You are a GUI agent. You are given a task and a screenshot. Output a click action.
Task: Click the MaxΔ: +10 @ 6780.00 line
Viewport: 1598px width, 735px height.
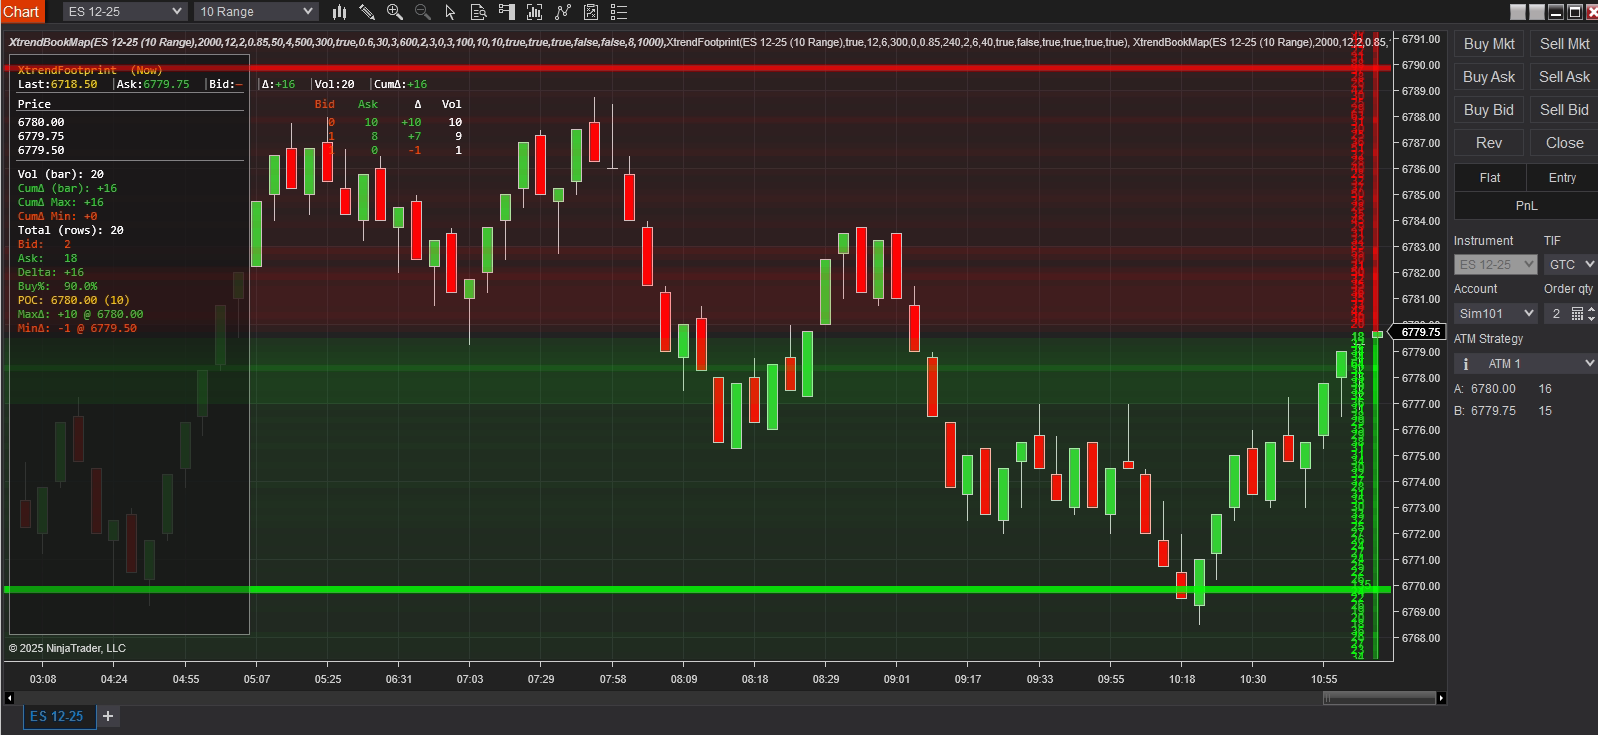80,314
